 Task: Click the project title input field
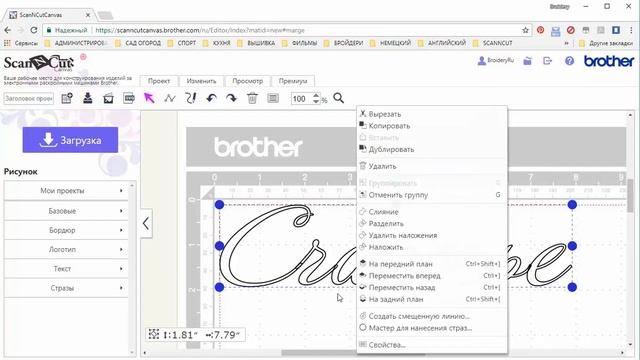click(x=29, y=98)
